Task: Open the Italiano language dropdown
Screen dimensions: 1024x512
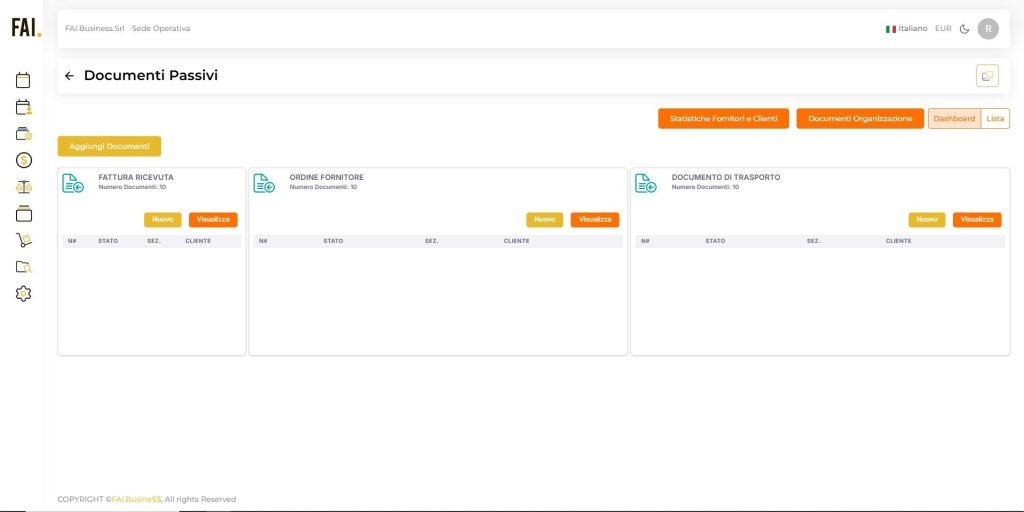Action: tap(906, 29)
